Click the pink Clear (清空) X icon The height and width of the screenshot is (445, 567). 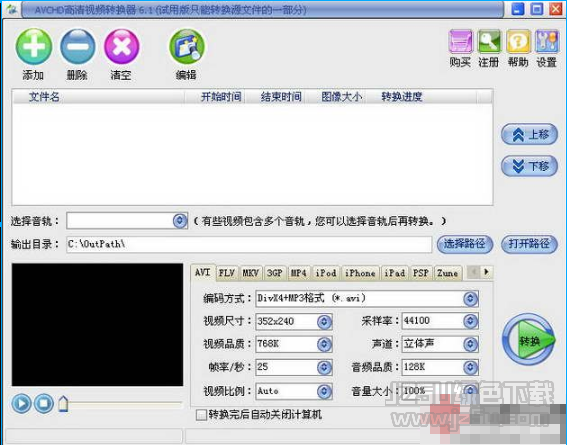121,47
